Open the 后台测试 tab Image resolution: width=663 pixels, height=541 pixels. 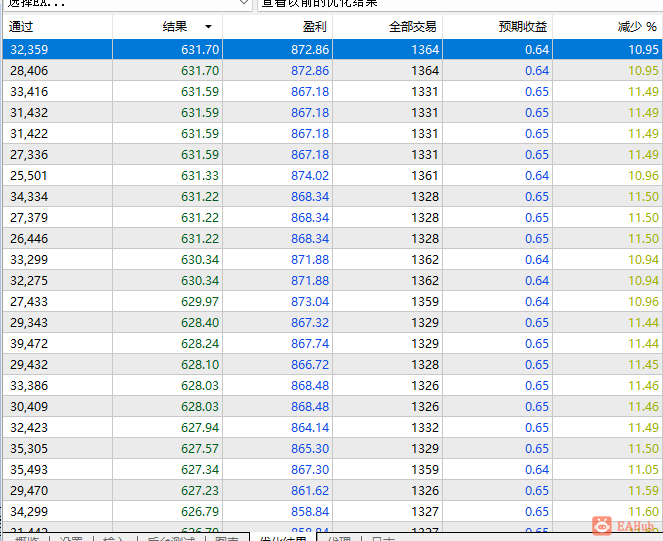coord(171,539)
